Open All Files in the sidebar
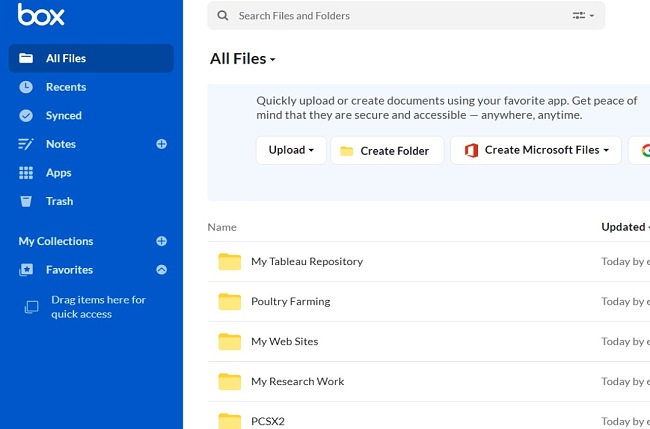The height and width of the screenshot is (429, 650). [x=91, y=58]
